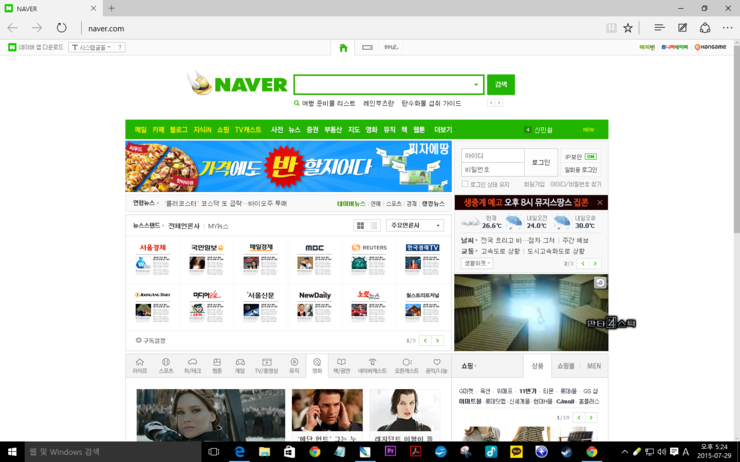Screen dimensions: 740x462
Task: Select the 웹툰 category icon
Action: (x=217, y=366)
